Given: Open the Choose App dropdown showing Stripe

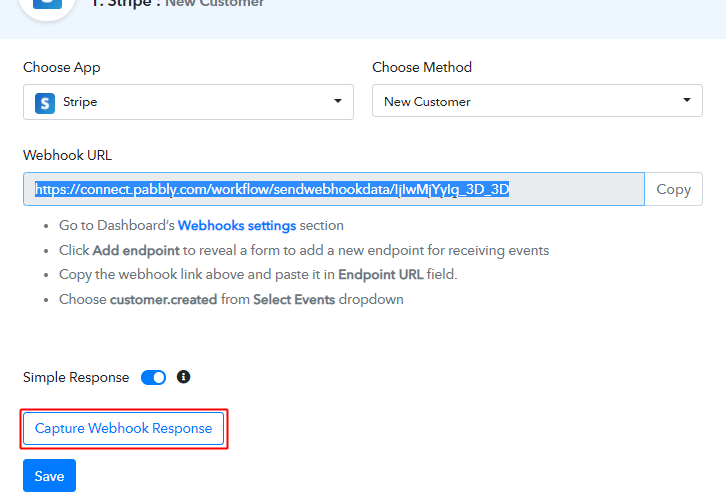Looking at the screenshot, I should (188, 102).
